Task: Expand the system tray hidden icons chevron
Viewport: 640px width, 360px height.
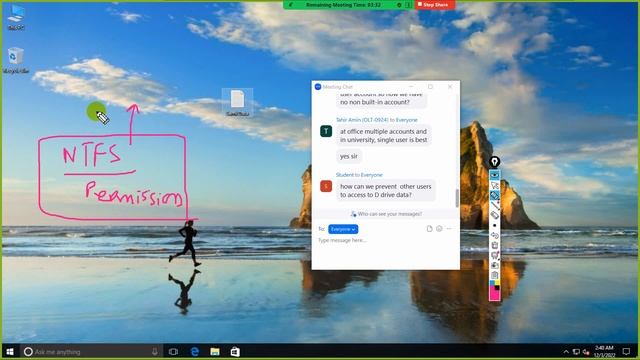Action: coord(566,351)
